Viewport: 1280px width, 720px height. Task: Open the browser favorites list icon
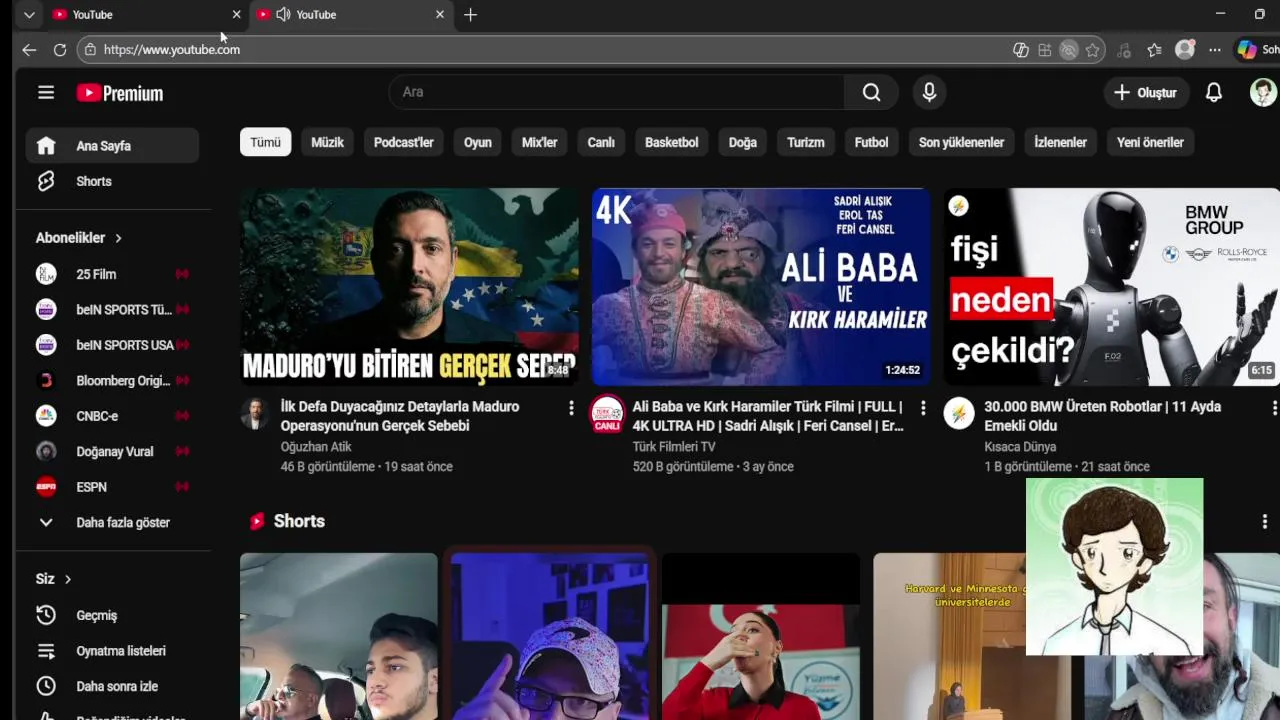[x=1154, y=50]
